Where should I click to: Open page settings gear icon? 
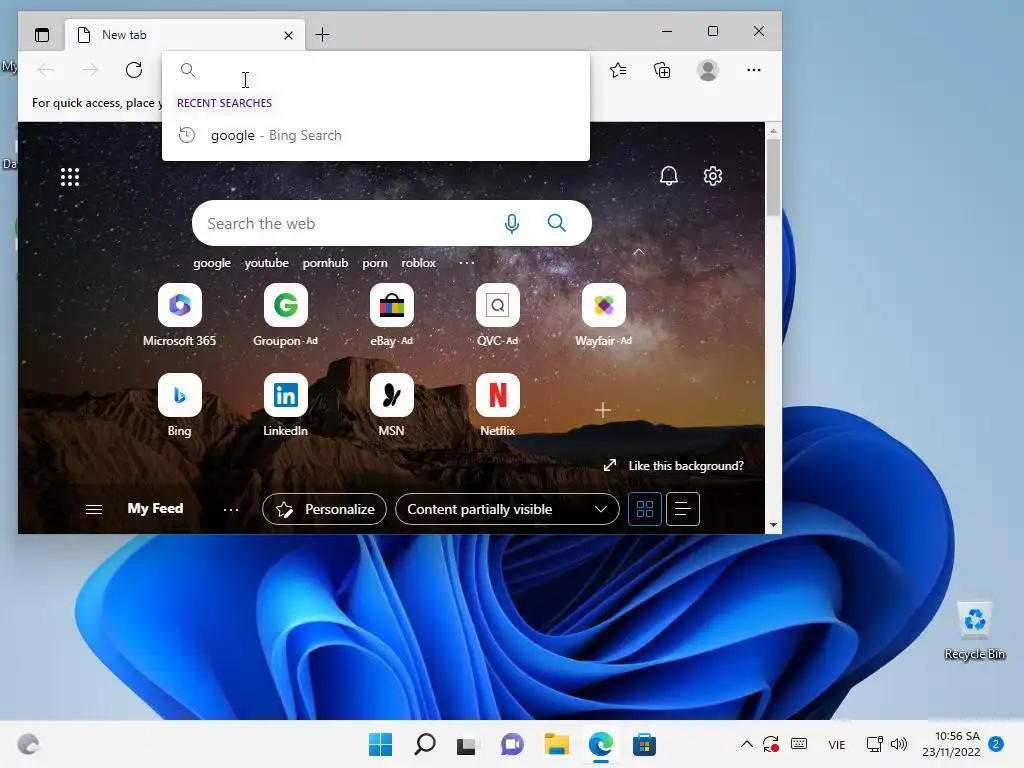click(712, 176)
